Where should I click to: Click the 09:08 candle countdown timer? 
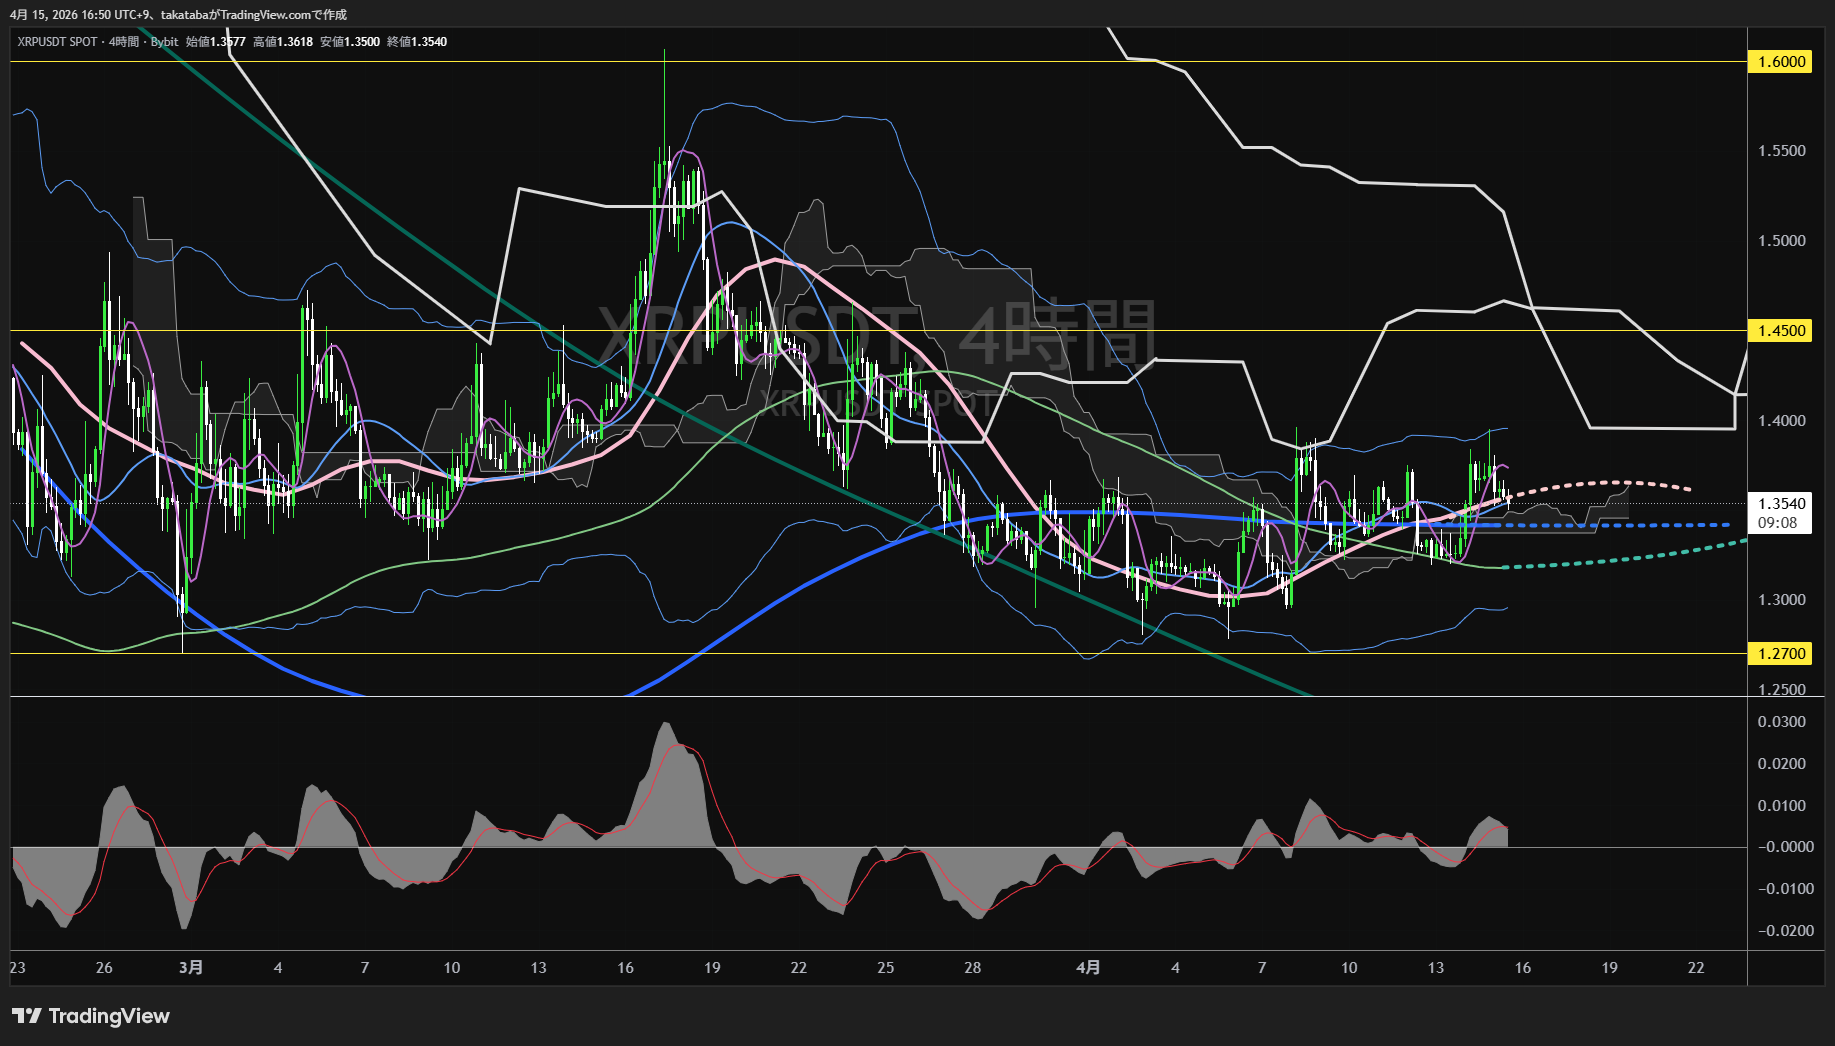pos(1777,523)
